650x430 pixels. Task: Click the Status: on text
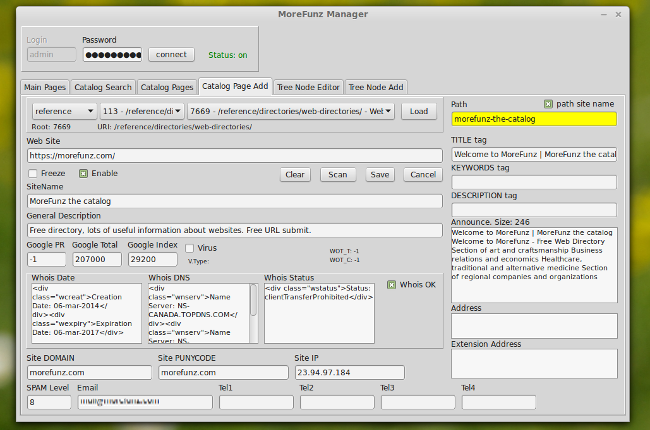pos(228,55)
